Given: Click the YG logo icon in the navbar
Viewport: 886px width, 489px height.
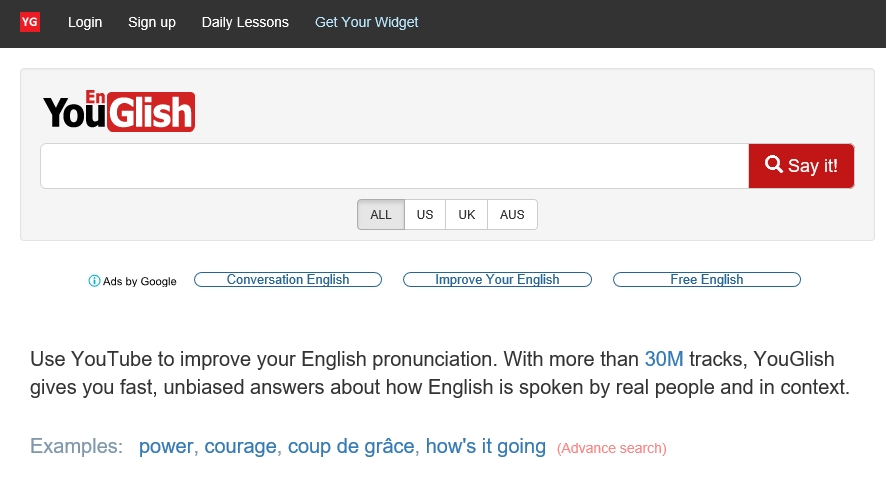Looking at the screenshot, I should click(30, 22).
